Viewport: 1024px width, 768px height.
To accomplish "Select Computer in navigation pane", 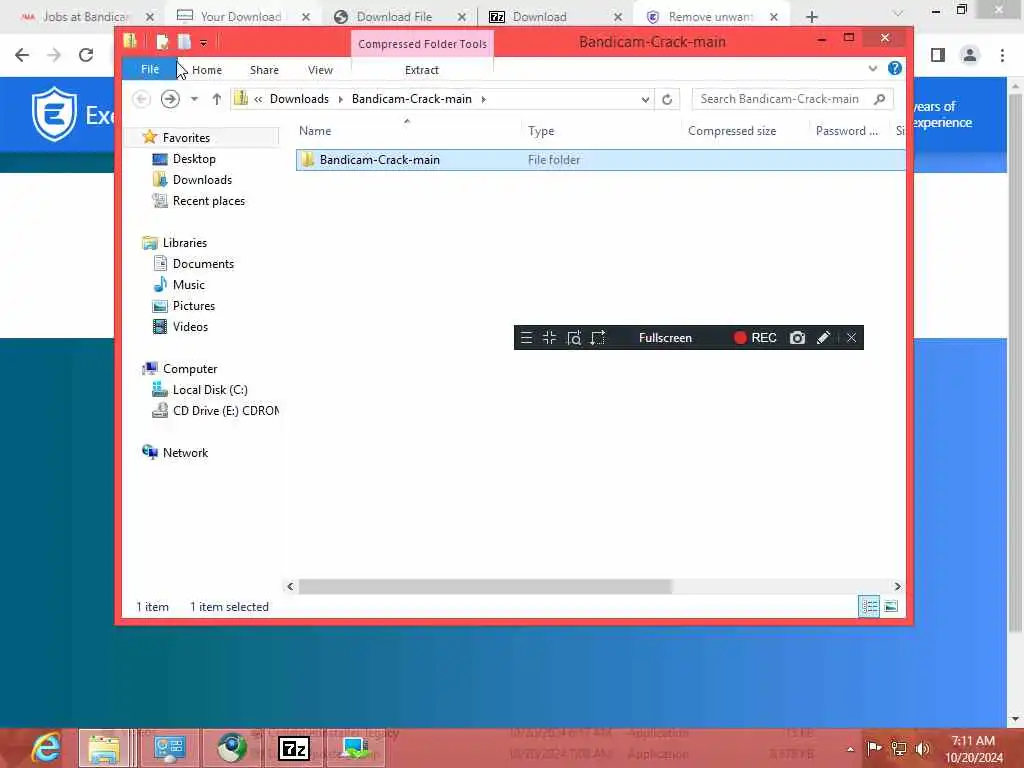I will [x=190, y=369].
